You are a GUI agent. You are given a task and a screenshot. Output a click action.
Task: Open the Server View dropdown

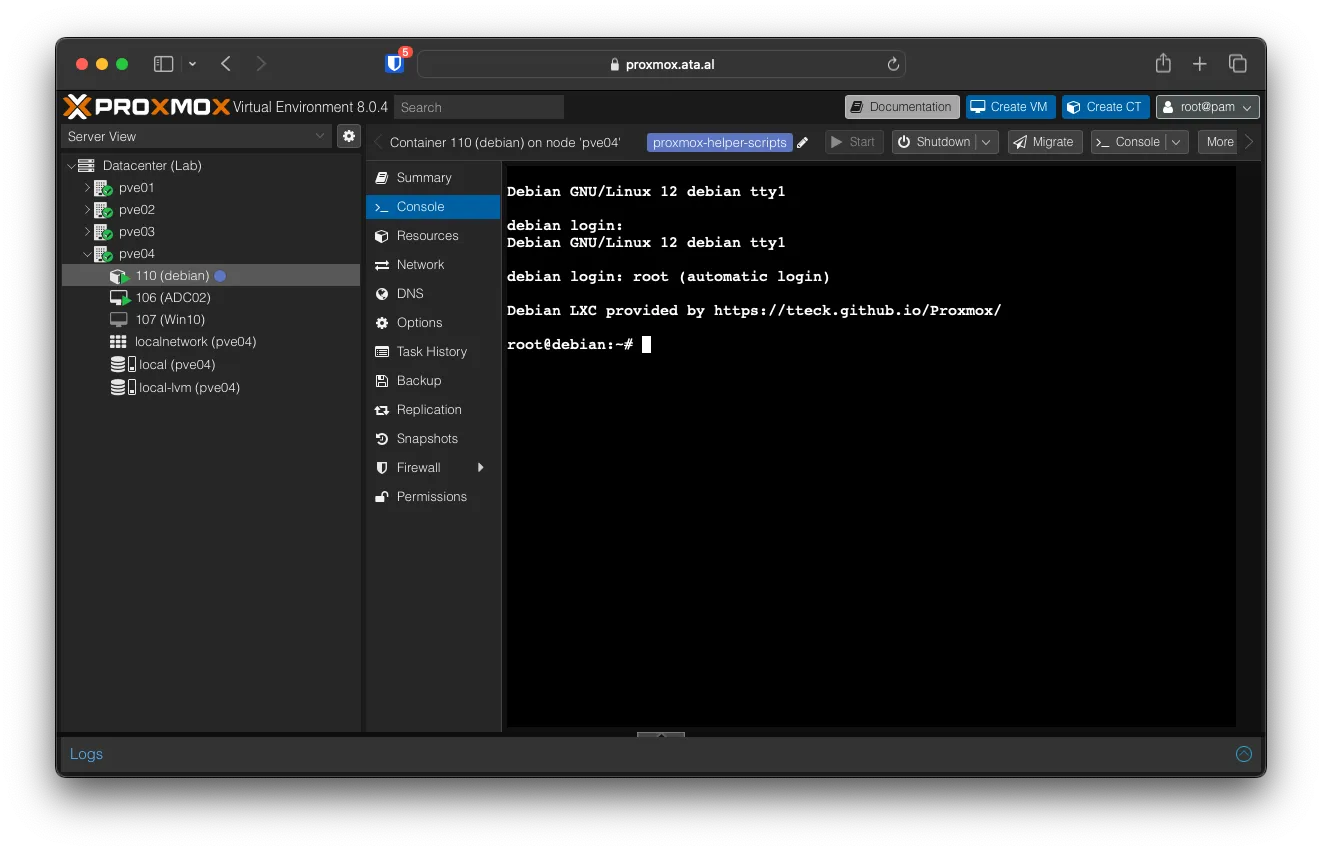(197, 136)
